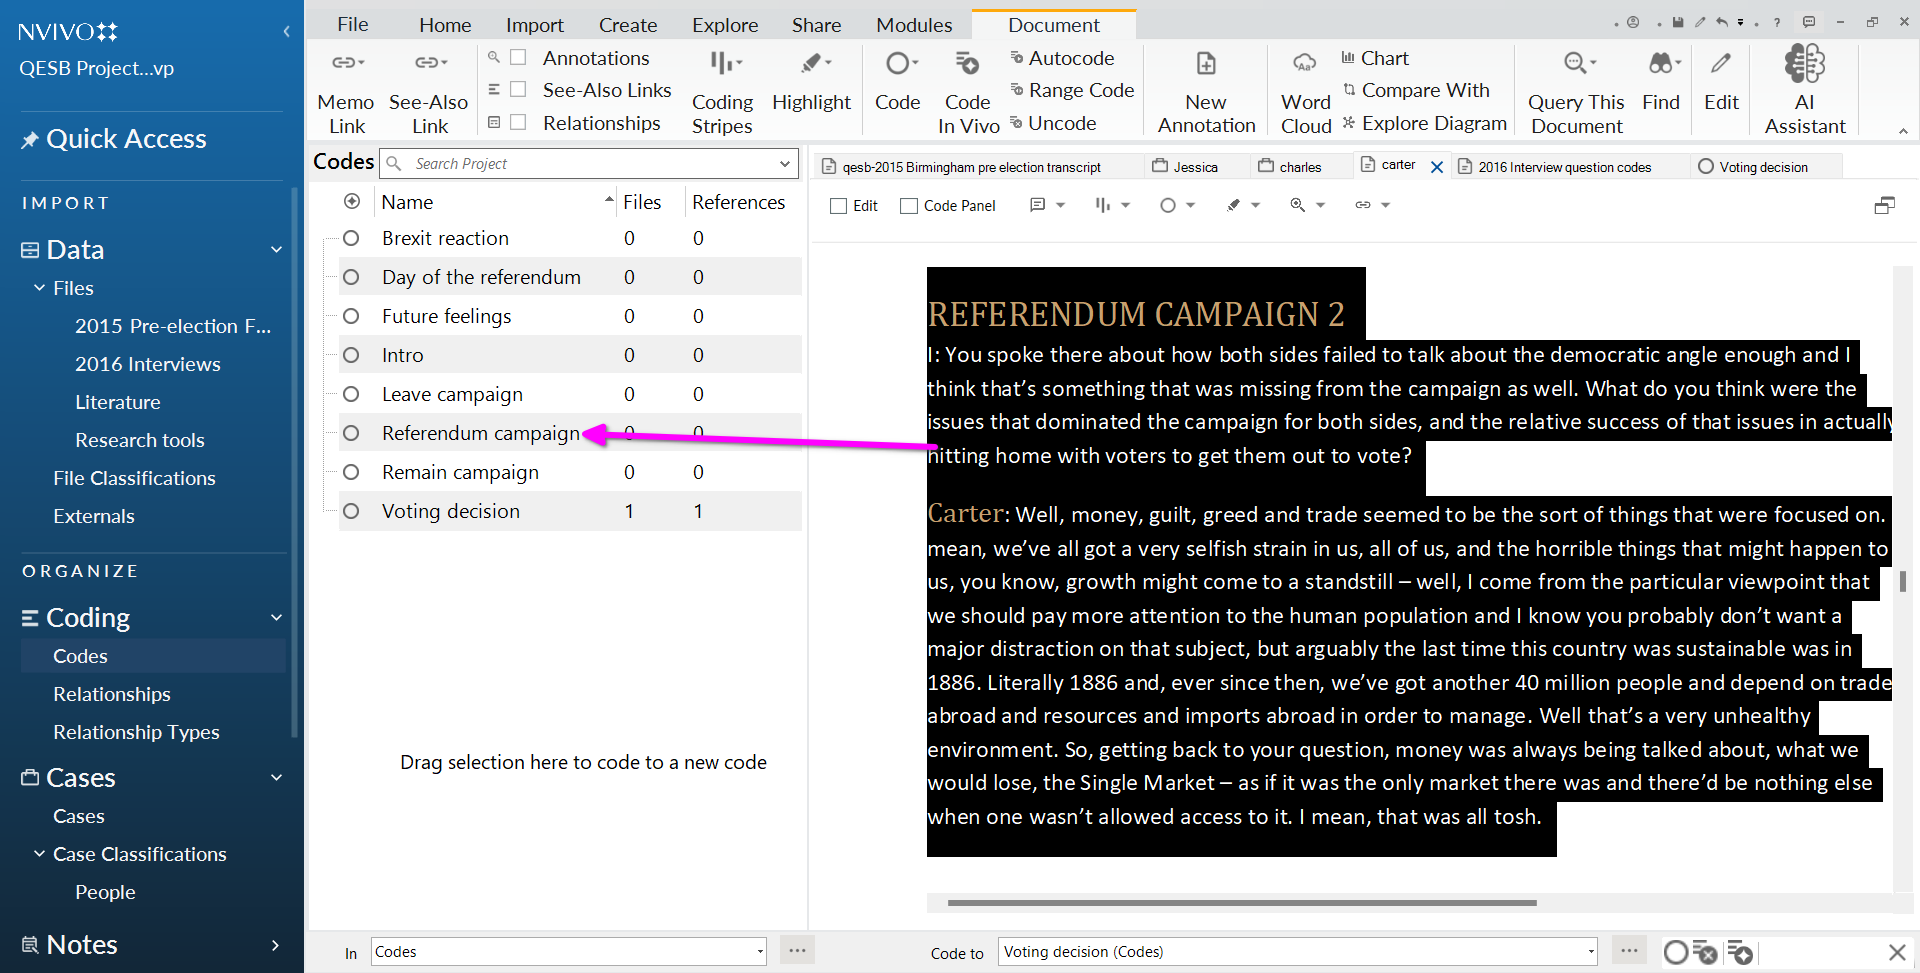
Task: Open the Explore ribbon tab
Action: click(x=724, y=25)
